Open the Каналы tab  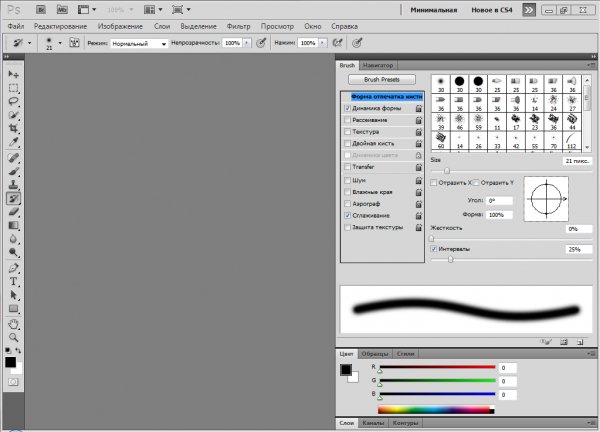click(x=373, y=423)
